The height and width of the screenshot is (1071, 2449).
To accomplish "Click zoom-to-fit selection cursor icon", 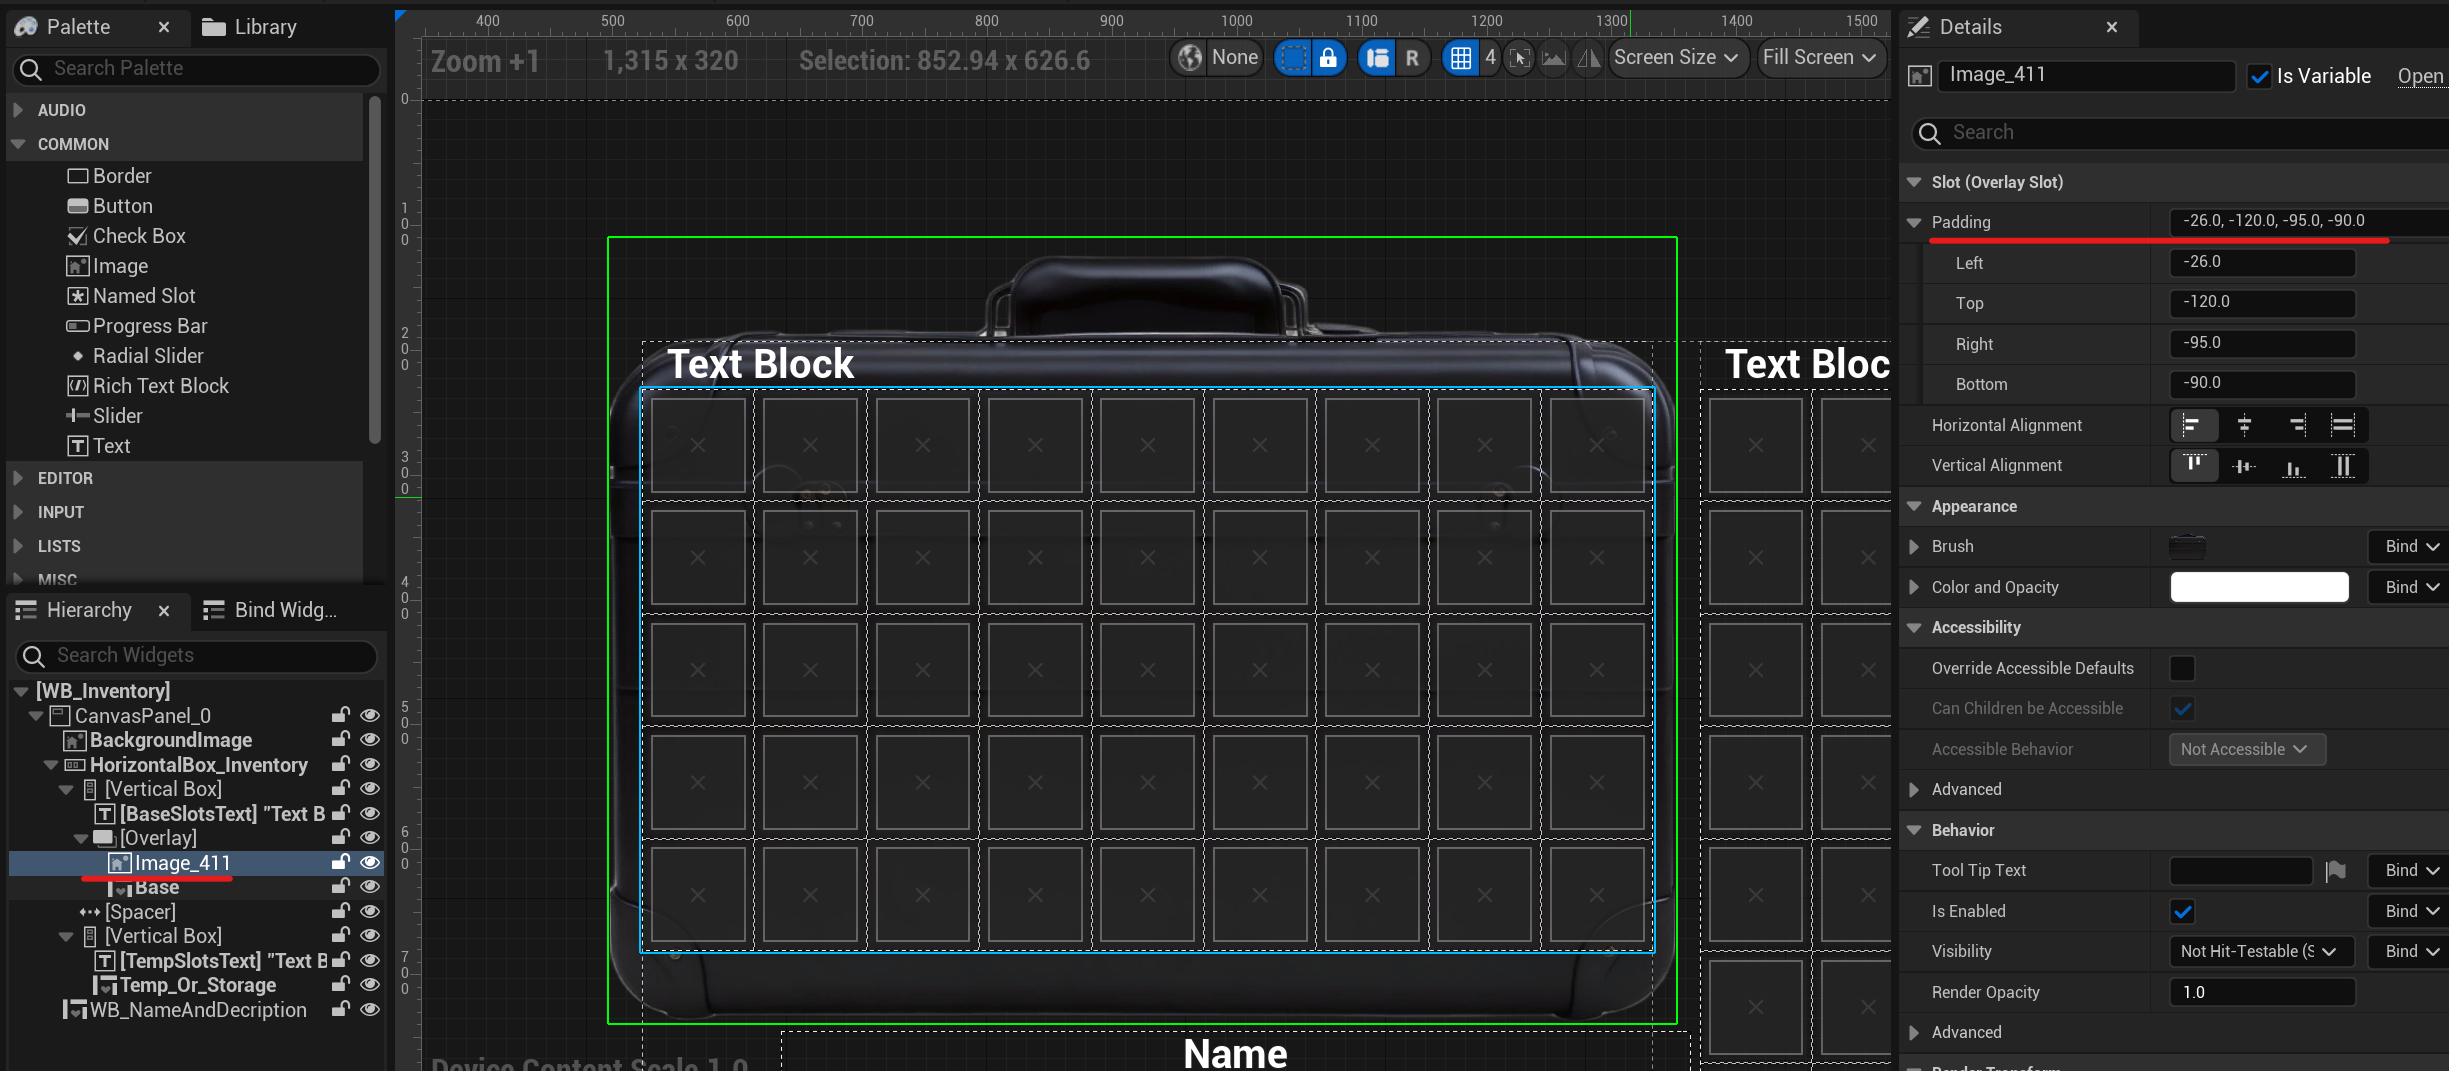I will 1519,58.
